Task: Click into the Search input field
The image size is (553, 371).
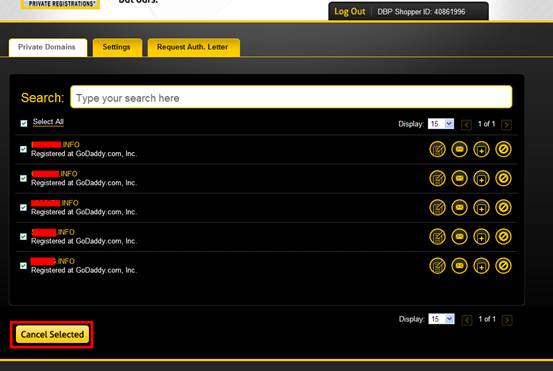Action: click(x=291, y=97)
